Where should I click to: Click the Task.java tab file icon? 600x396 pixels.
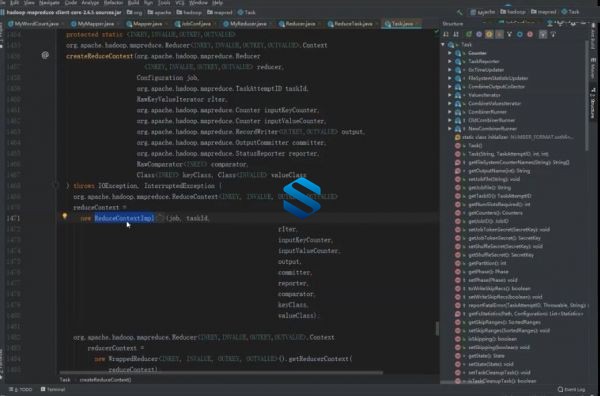click(x=388, y=24)
